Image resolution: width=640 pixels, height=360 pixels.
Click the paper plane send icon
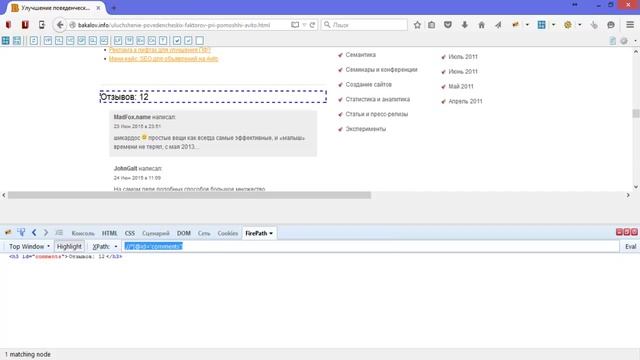pyautogui.click(x=498, y=25)
